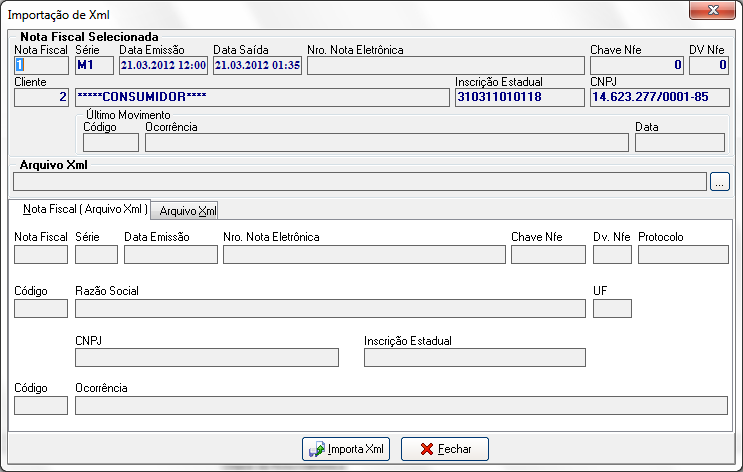This screenshot has height=472, width=743.
Task: Click the top Nro. Nota Eletrônica field
Action: coord(446,65)
